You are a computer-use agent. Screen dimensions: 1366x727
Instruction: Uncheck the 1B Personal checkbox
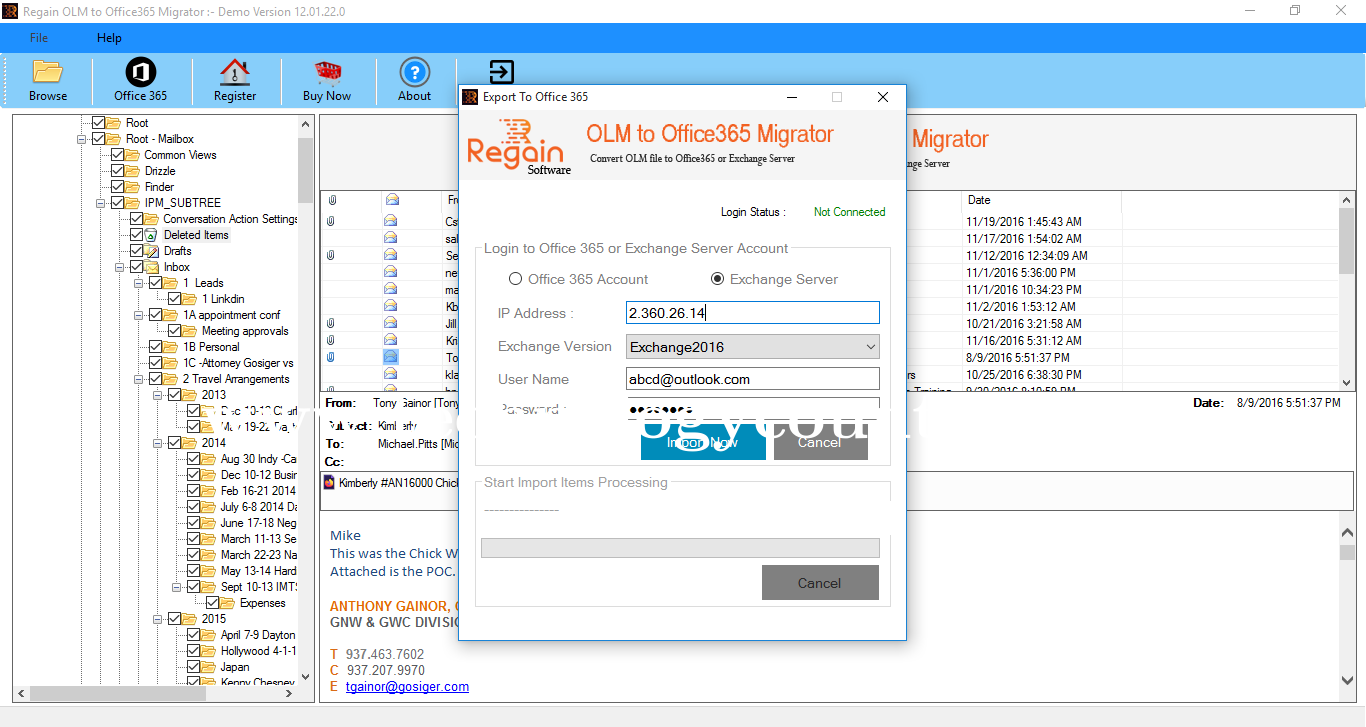click(156, 347)
